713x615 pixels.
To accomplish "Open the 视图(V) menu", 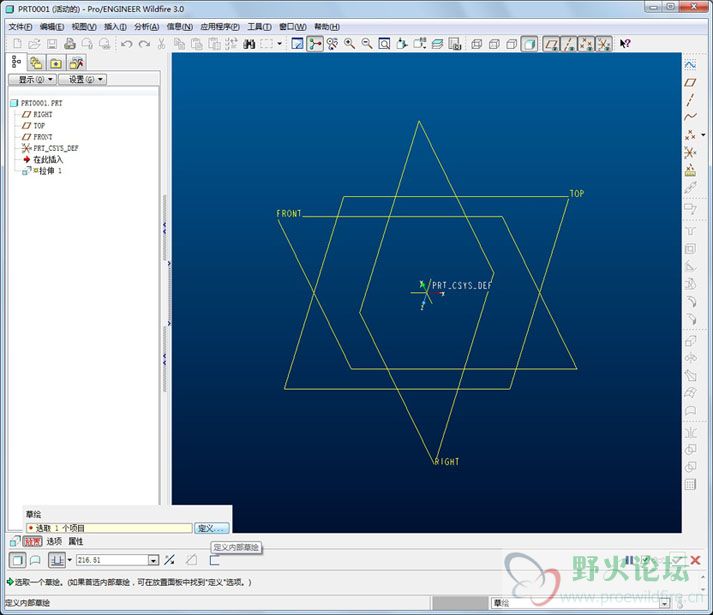I will click(84, 27).
